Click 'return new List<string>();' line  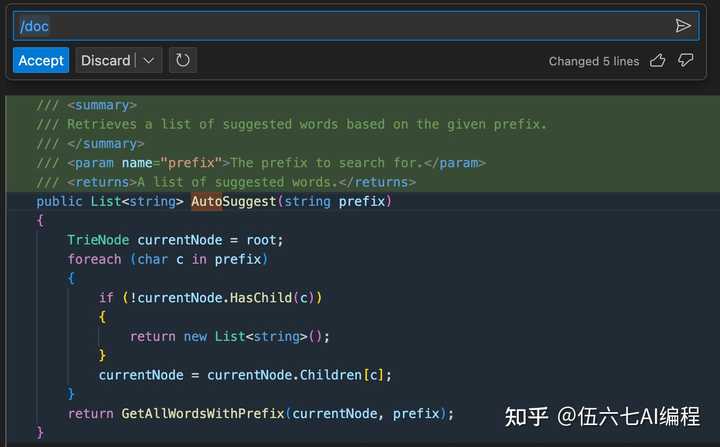(230, 336)
